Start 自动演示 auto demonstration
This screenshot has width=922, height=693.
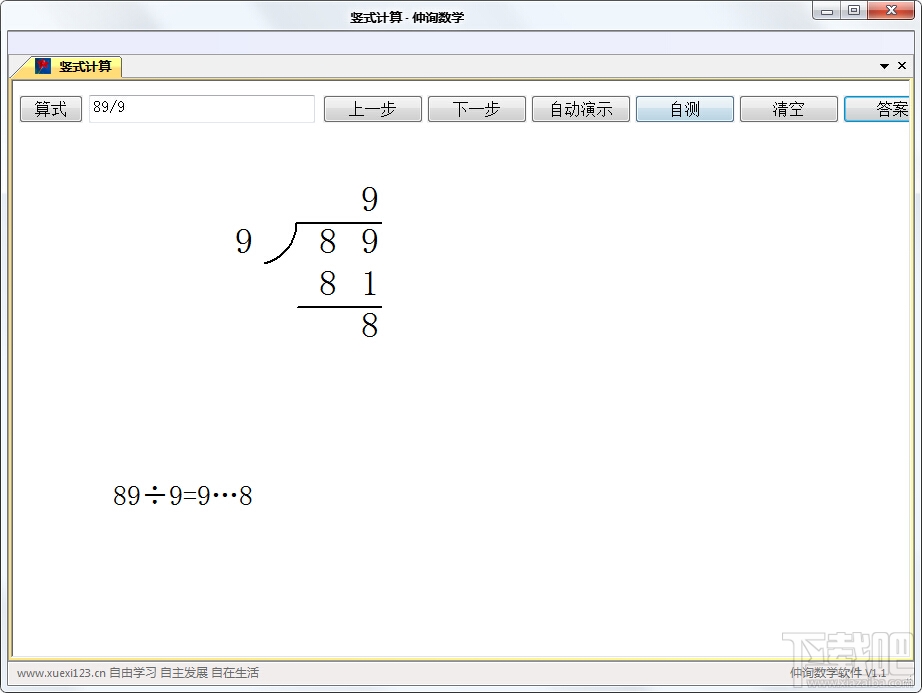pos(581,109)
